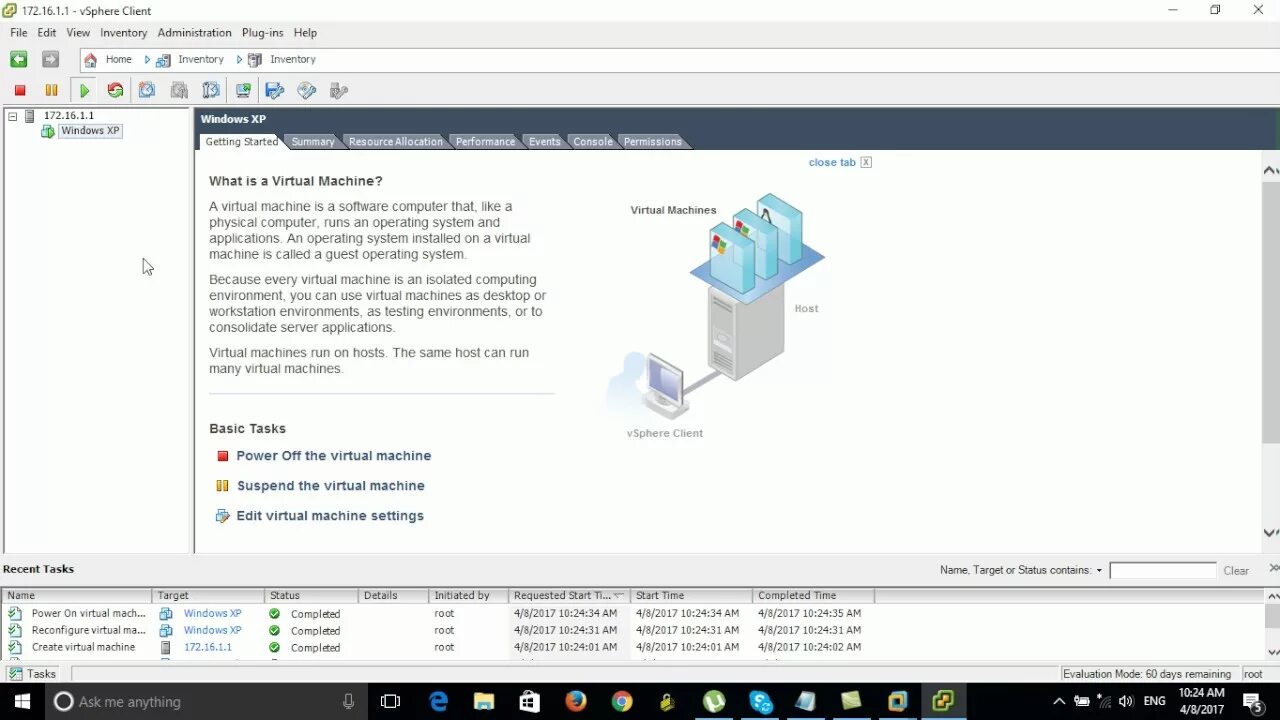The width and height of the screenshot is (1280, 720).
Task: Switch to the Resource Allocation tab
Action: pos(396,142)
